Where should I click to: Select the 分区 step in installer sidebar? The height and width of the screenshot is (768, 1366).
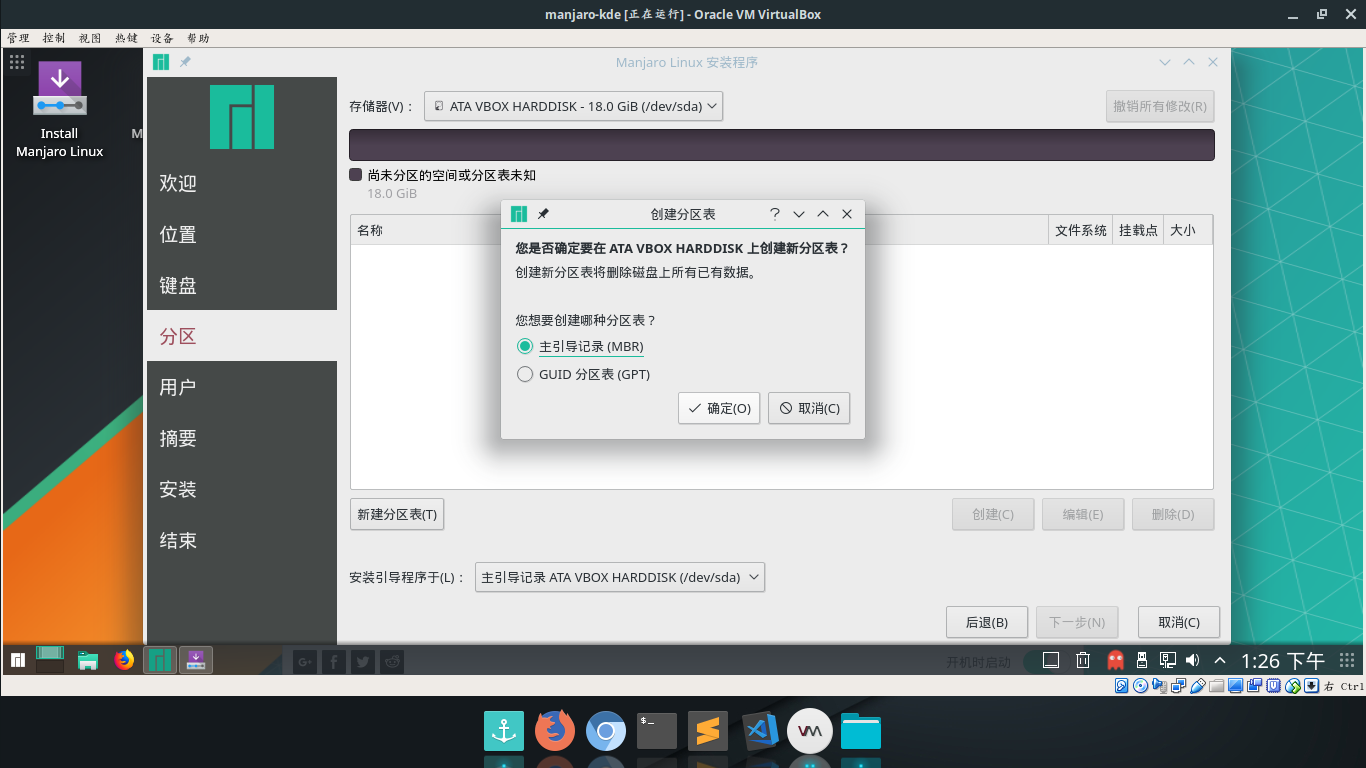click(242, 336)
